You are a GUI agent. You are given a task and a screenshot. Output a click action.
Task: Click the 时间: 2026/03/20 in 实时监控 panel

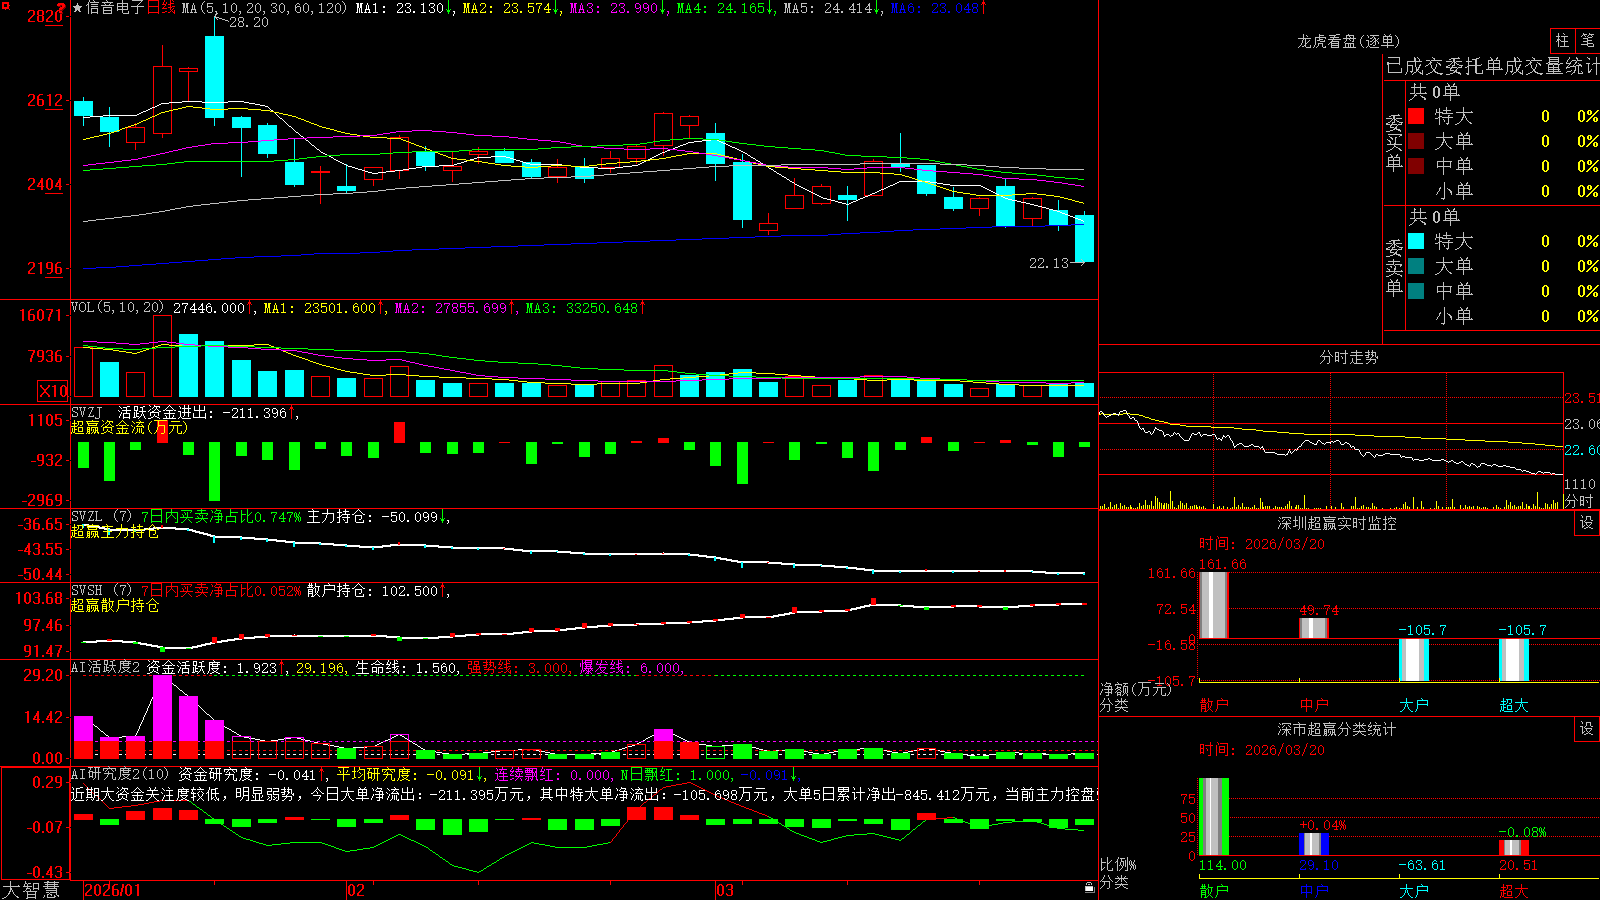(1262, 544)
